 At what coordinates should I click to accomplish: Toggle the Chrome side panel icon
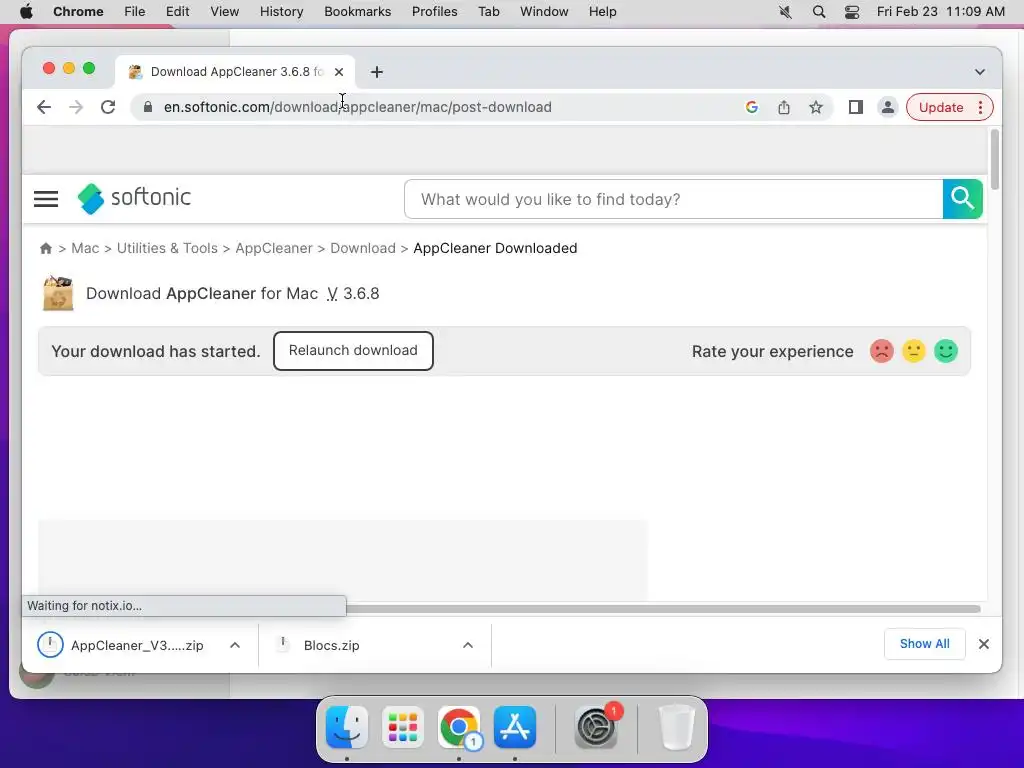click(x=856, y=107)
